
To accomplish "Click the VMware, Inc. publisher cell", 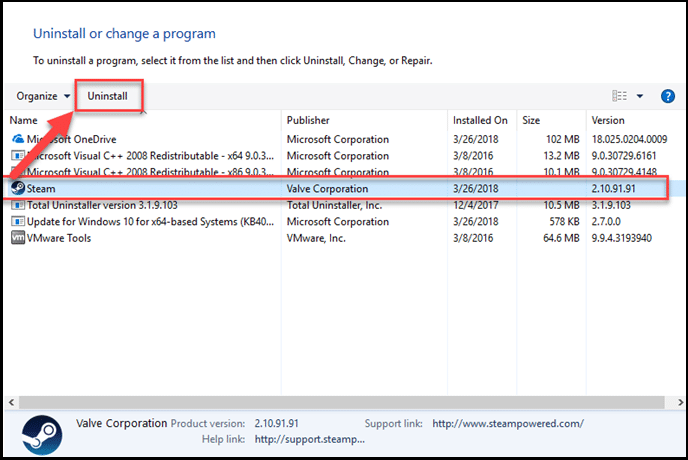I will click(316, 238).
